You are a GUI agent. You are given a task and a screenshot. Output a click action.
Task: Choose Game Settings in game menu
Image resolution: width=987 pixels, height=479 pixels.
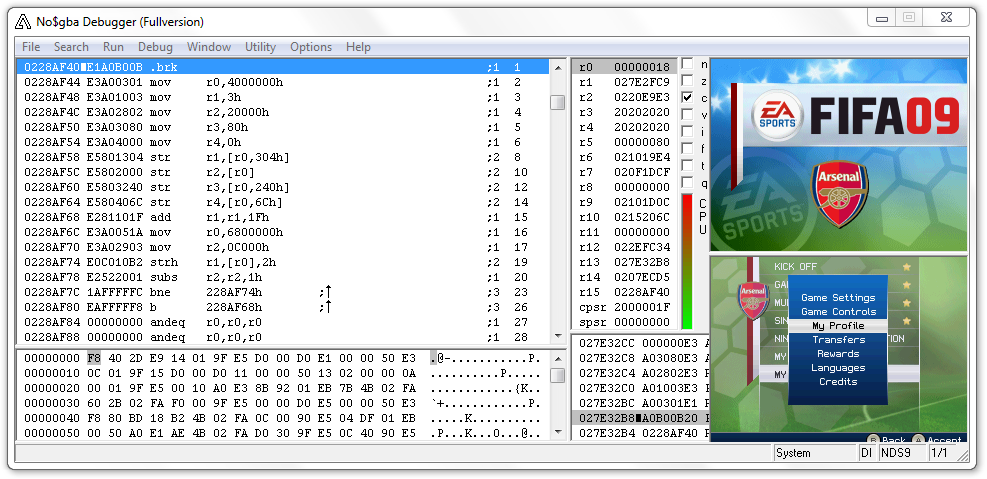pyautogui.click(x=838, y=297)
